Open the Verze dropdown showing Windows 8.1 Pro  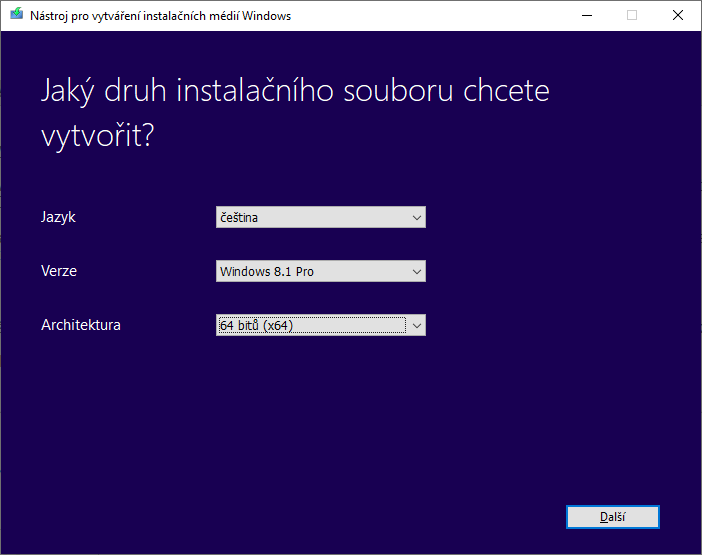tap(321, 271)
